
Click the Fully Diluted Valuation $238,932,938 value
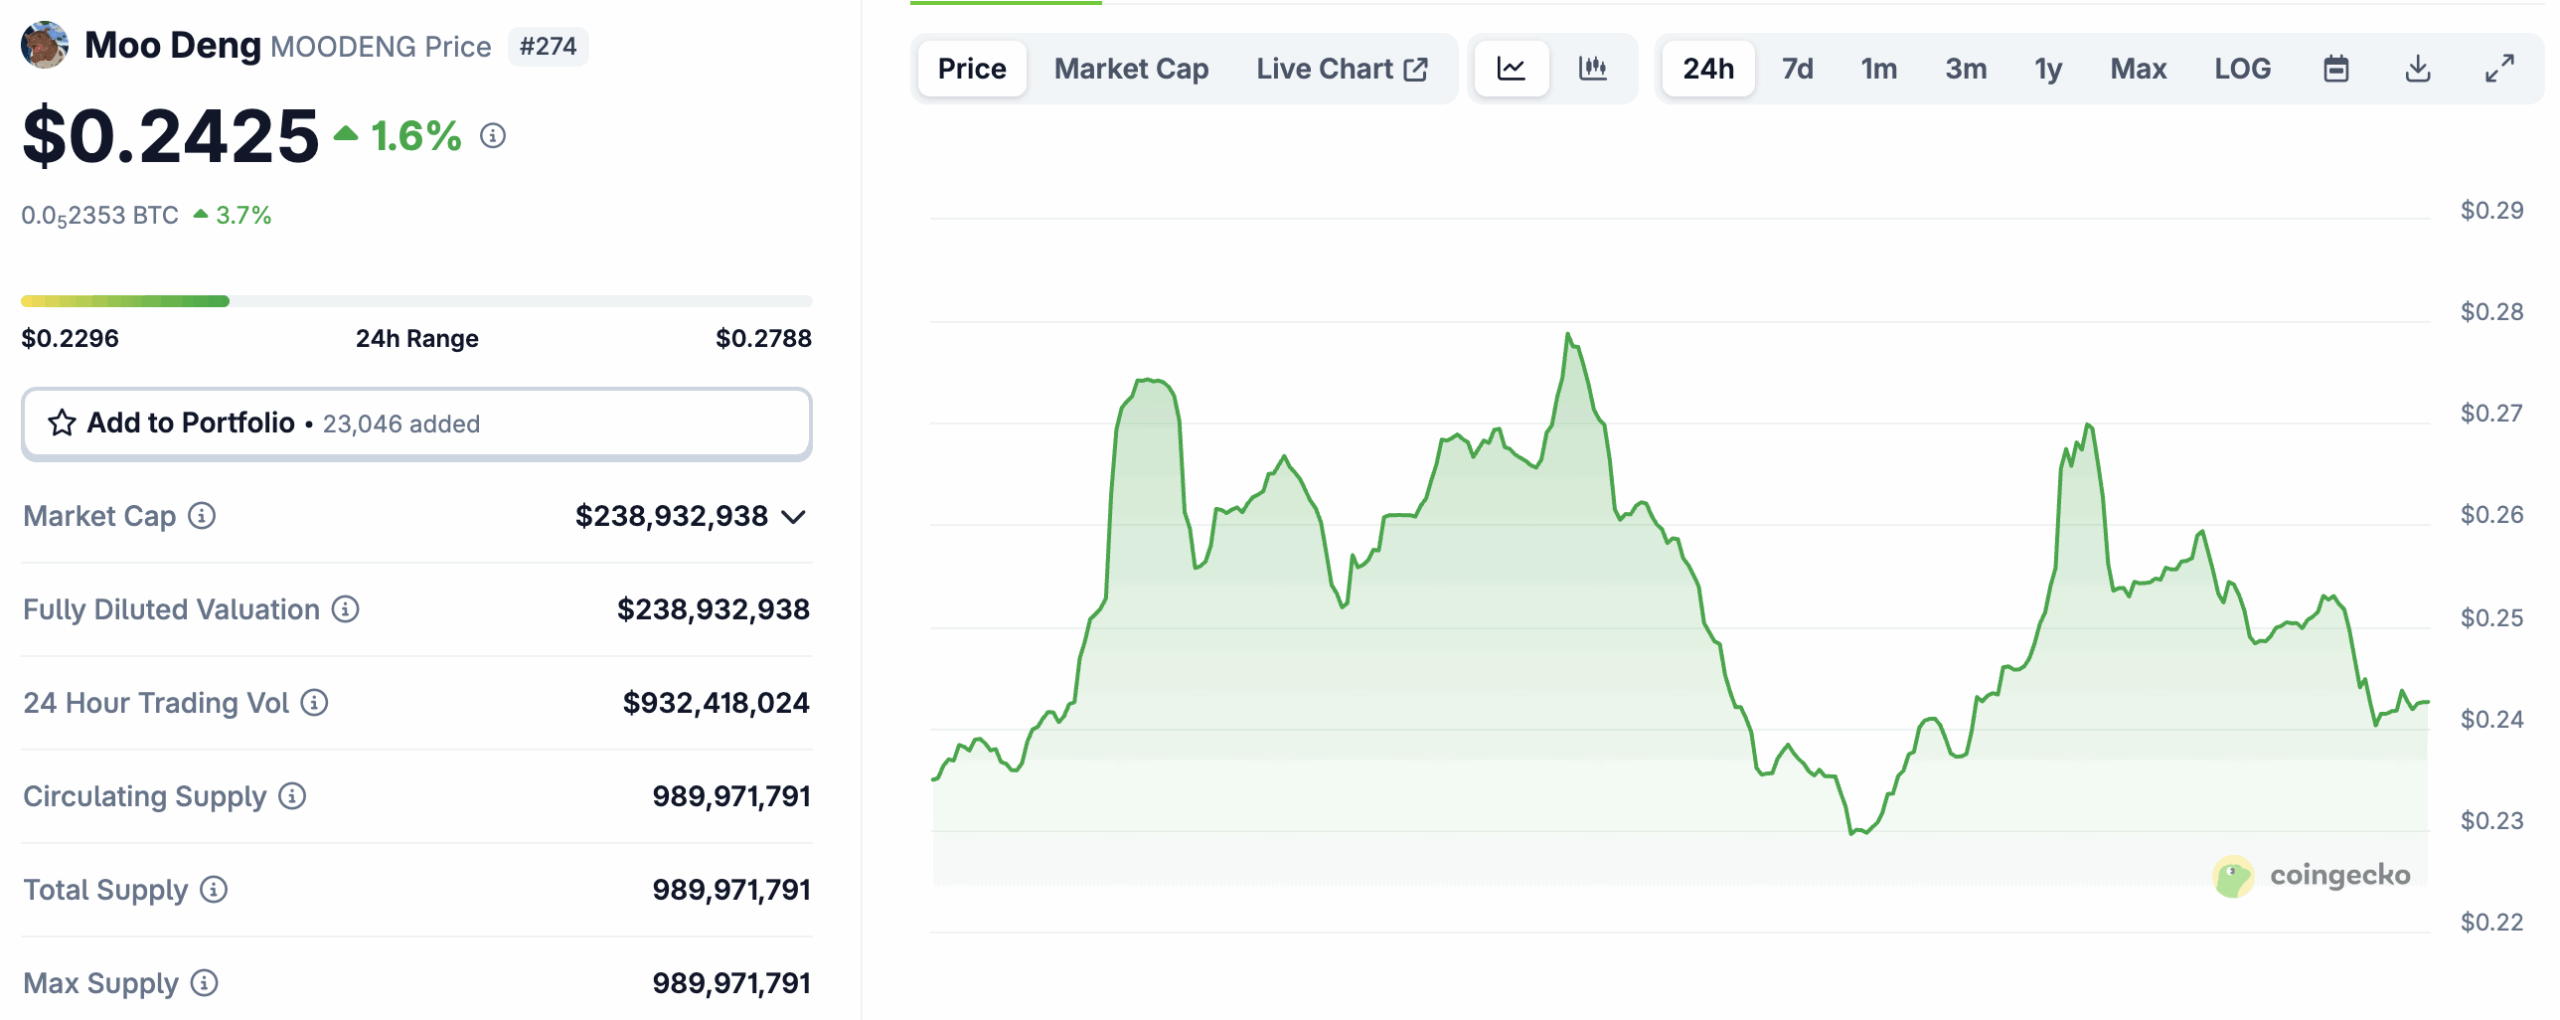coord(712,609)
